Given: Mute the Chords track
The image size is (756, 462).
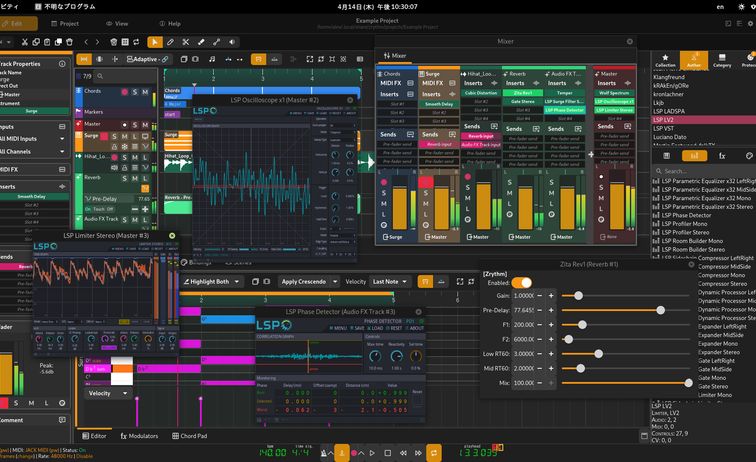Looking at the screenshot, I should pos(144,92).
